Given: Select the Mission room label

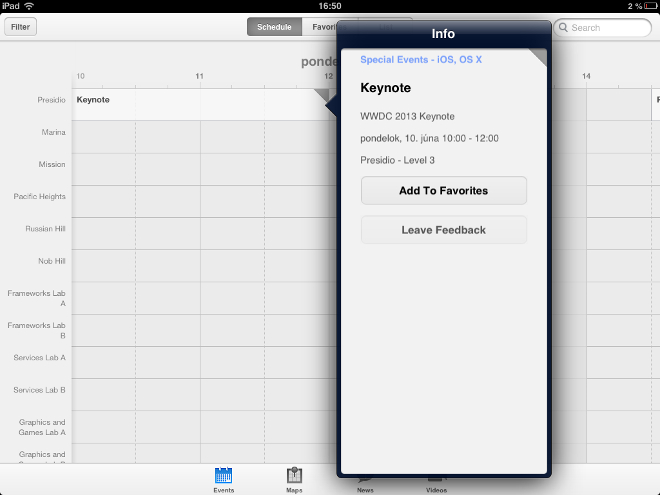Looking at the screenshot, I should tap(52, 164).
